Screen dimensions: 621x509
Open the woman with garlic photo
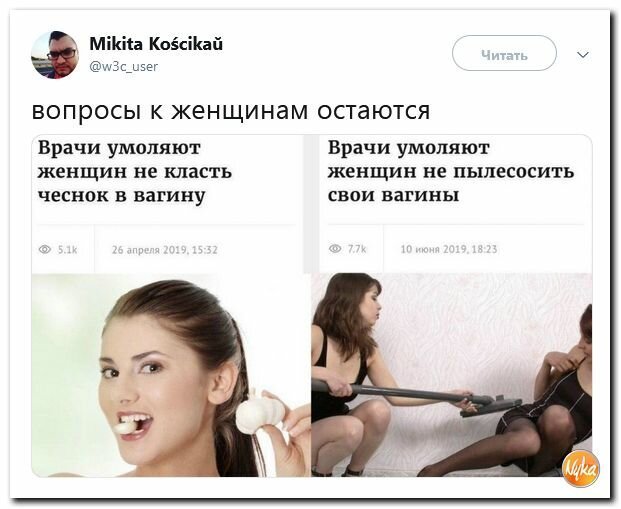[x=171, y=375]
